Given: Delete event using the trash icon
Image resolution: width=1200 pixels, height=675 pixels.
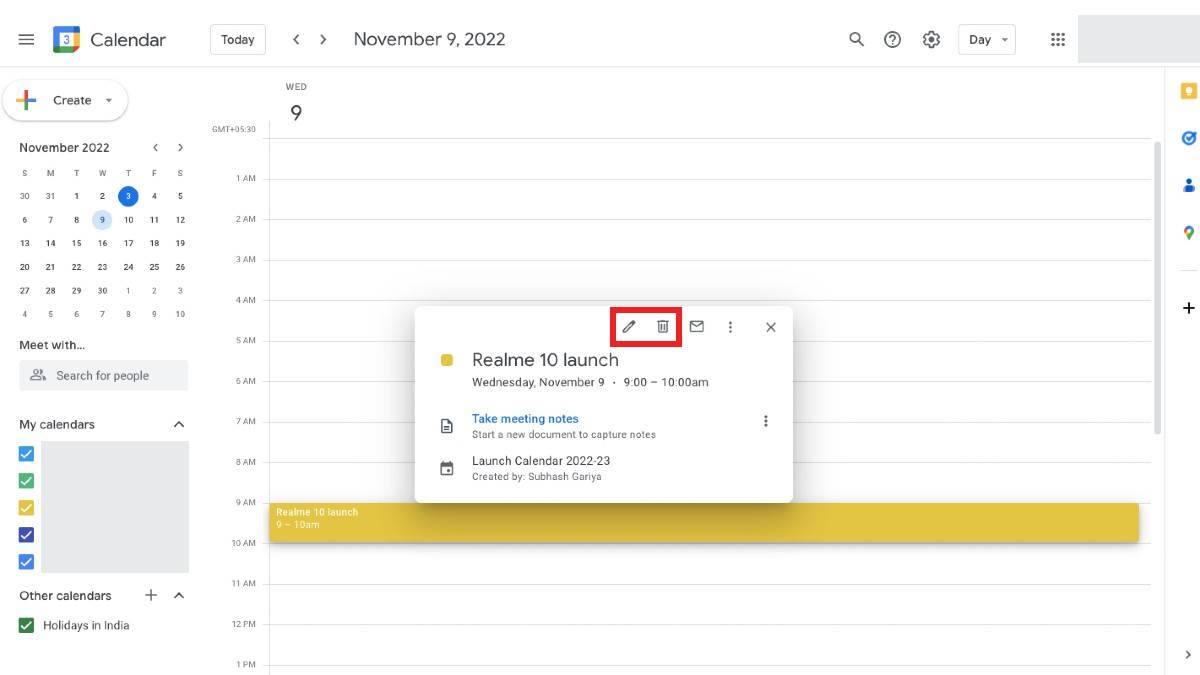Looking at the screenshot, I should coord(662,327).
